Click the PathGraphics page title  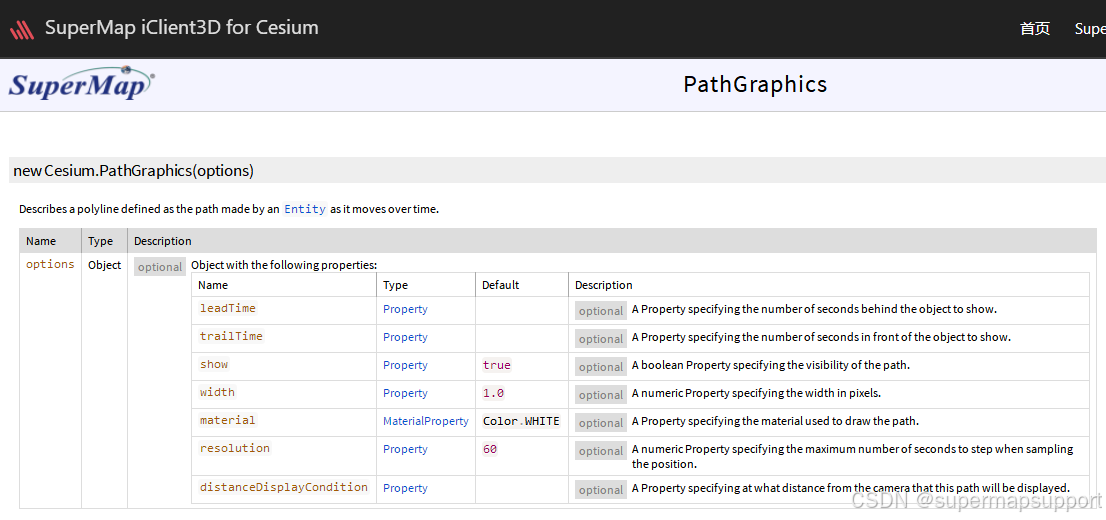[x=755, y=84]
